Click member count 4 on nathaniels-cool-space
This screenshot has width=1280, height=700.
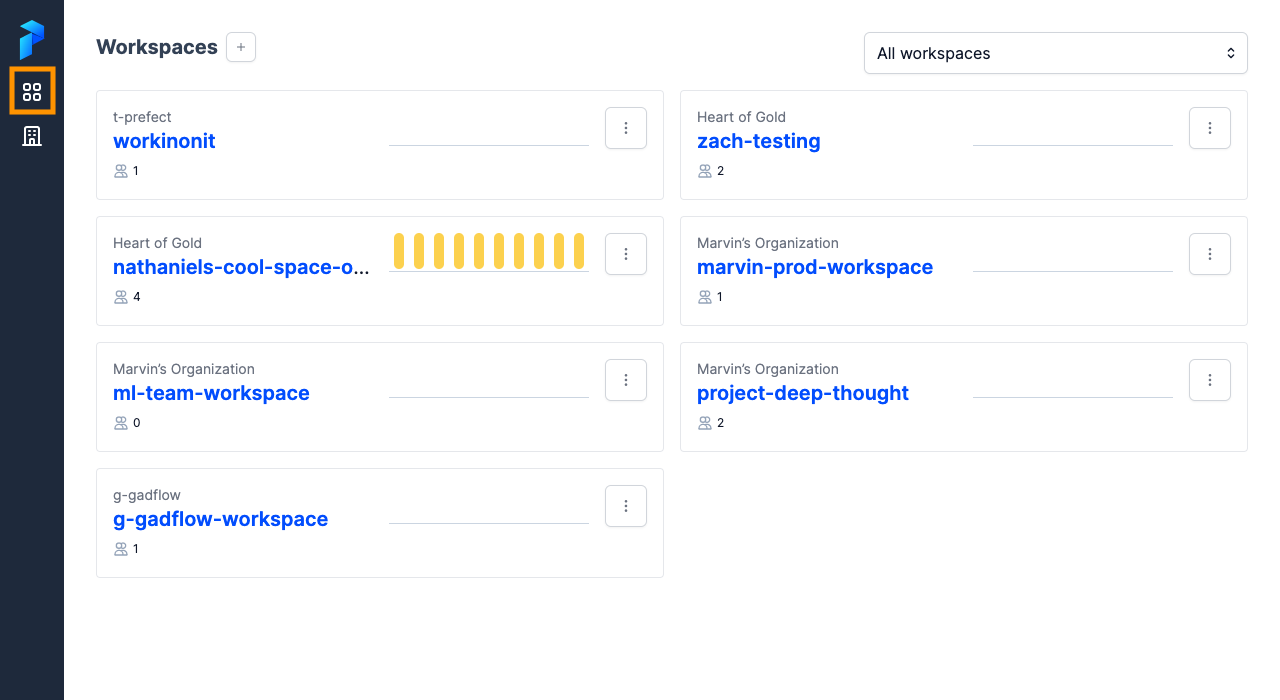tap(137, 297)
